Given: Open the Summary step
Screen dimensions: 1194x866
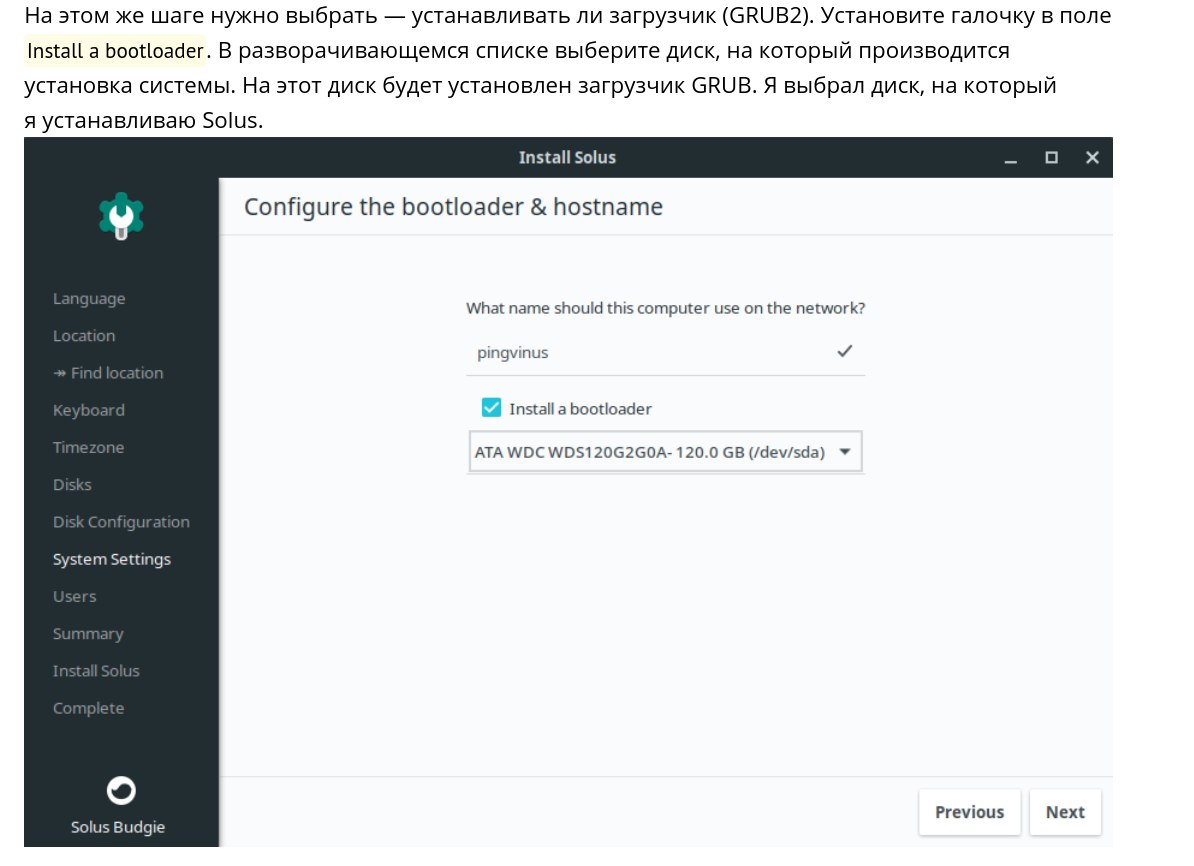Looking at the screenshot, I should [x=88, y=634].
